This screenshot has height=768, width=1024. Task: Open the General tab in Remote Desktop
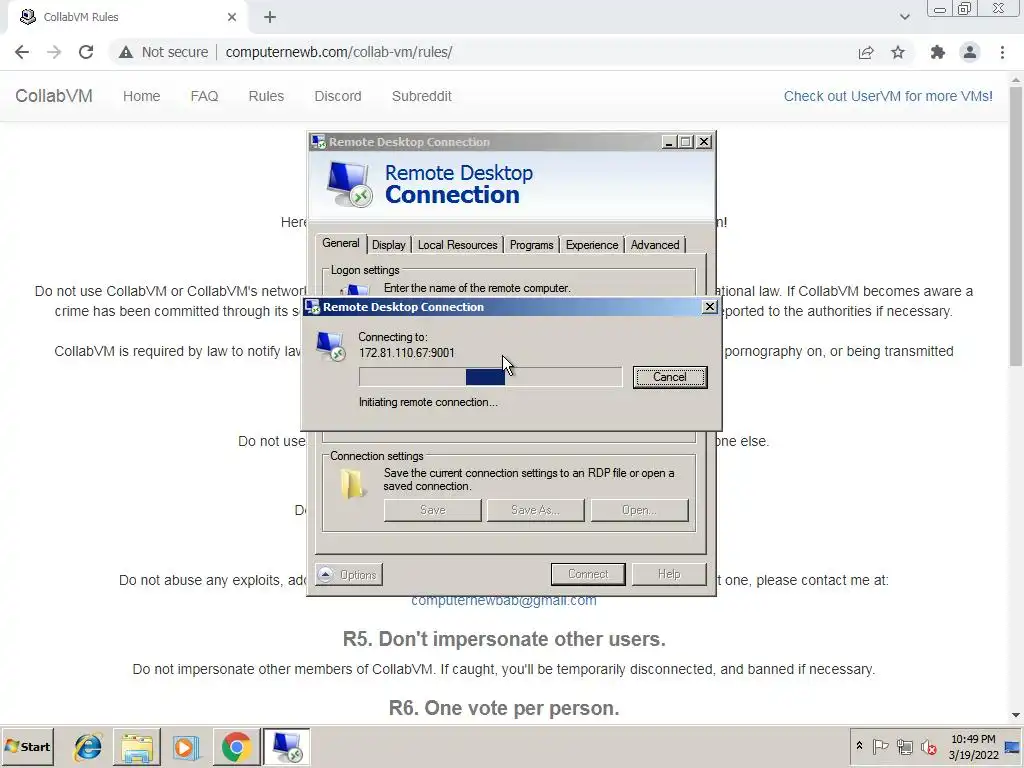[340, 244]
